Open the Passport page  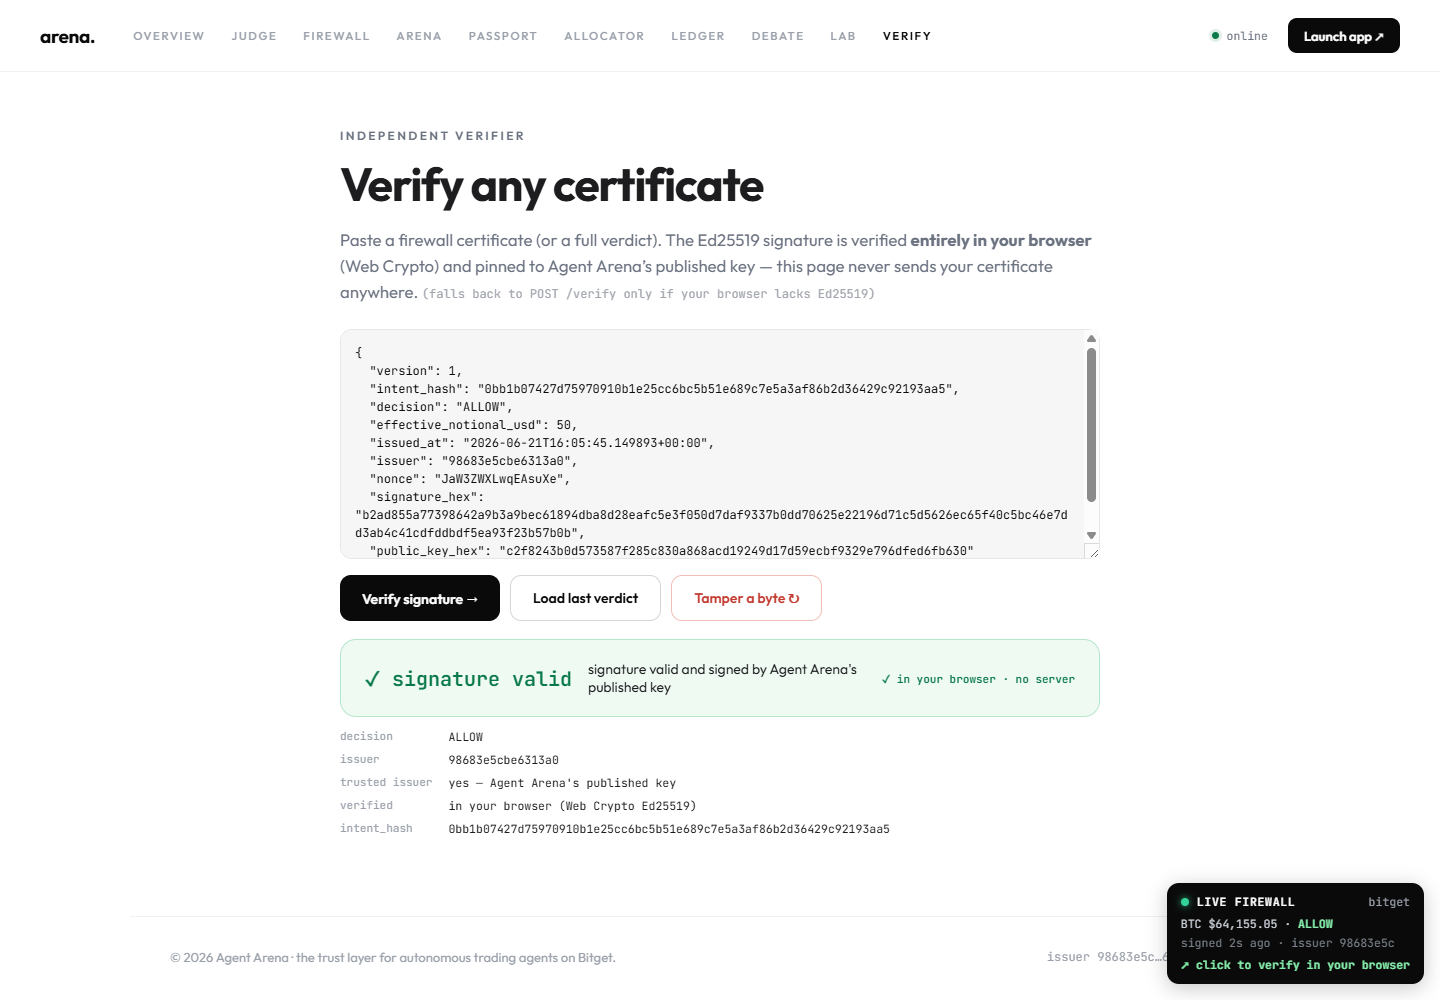(503, 36)
